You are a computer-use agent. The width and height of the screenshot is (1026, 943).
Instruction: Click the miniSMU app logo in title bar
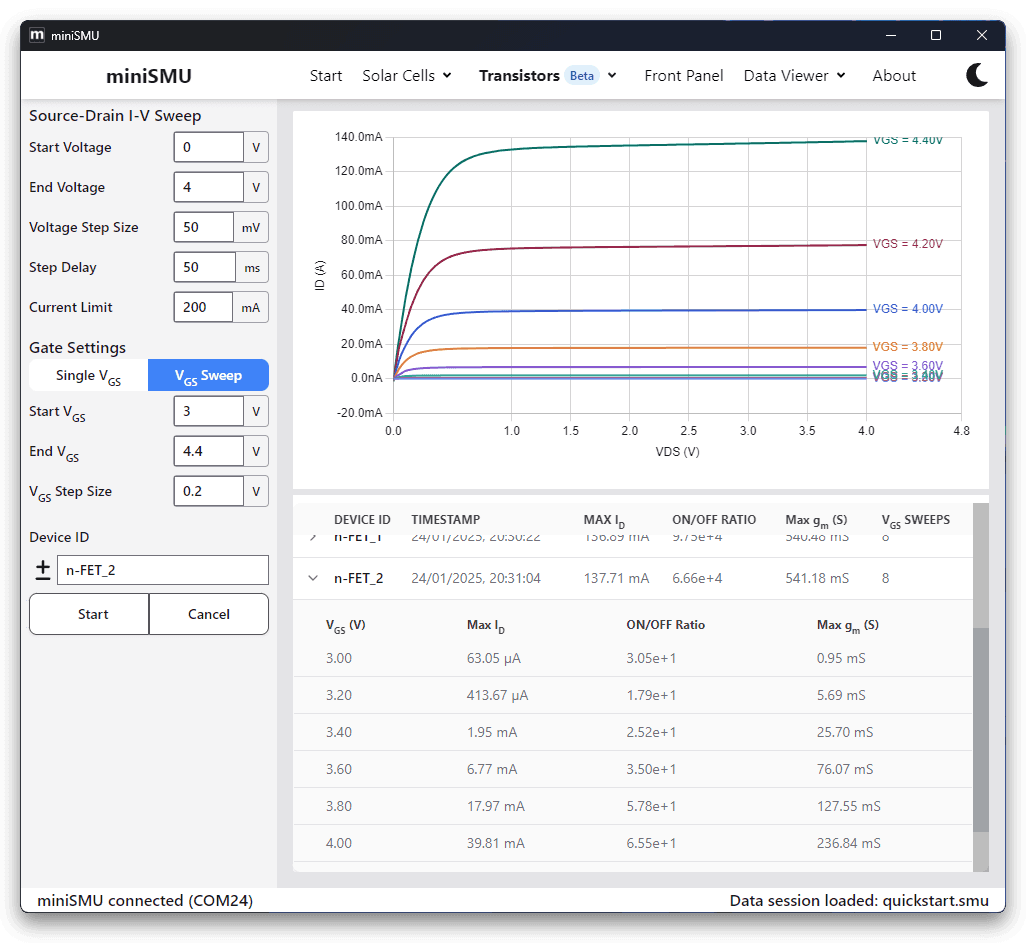37,35
